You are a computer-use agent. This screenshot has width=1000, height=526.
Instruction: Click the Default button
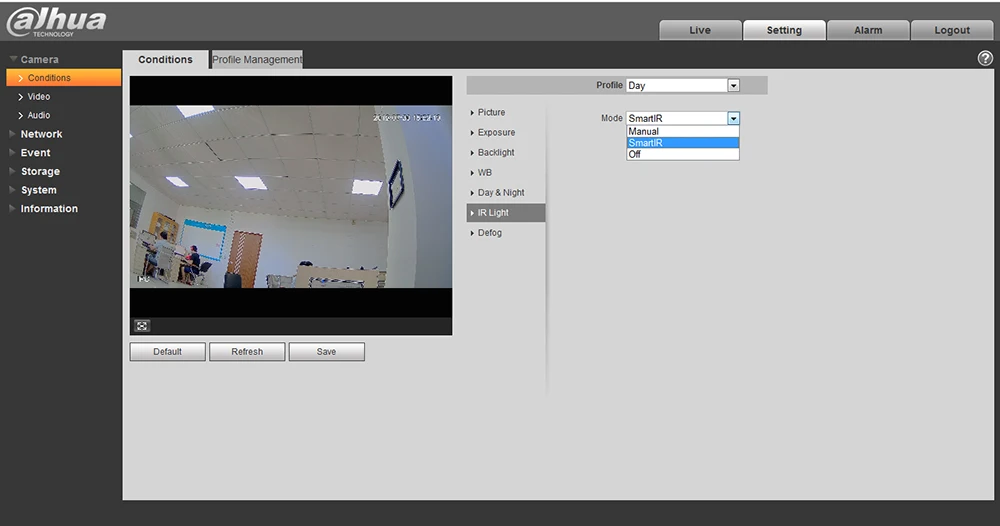click(168, 352)
